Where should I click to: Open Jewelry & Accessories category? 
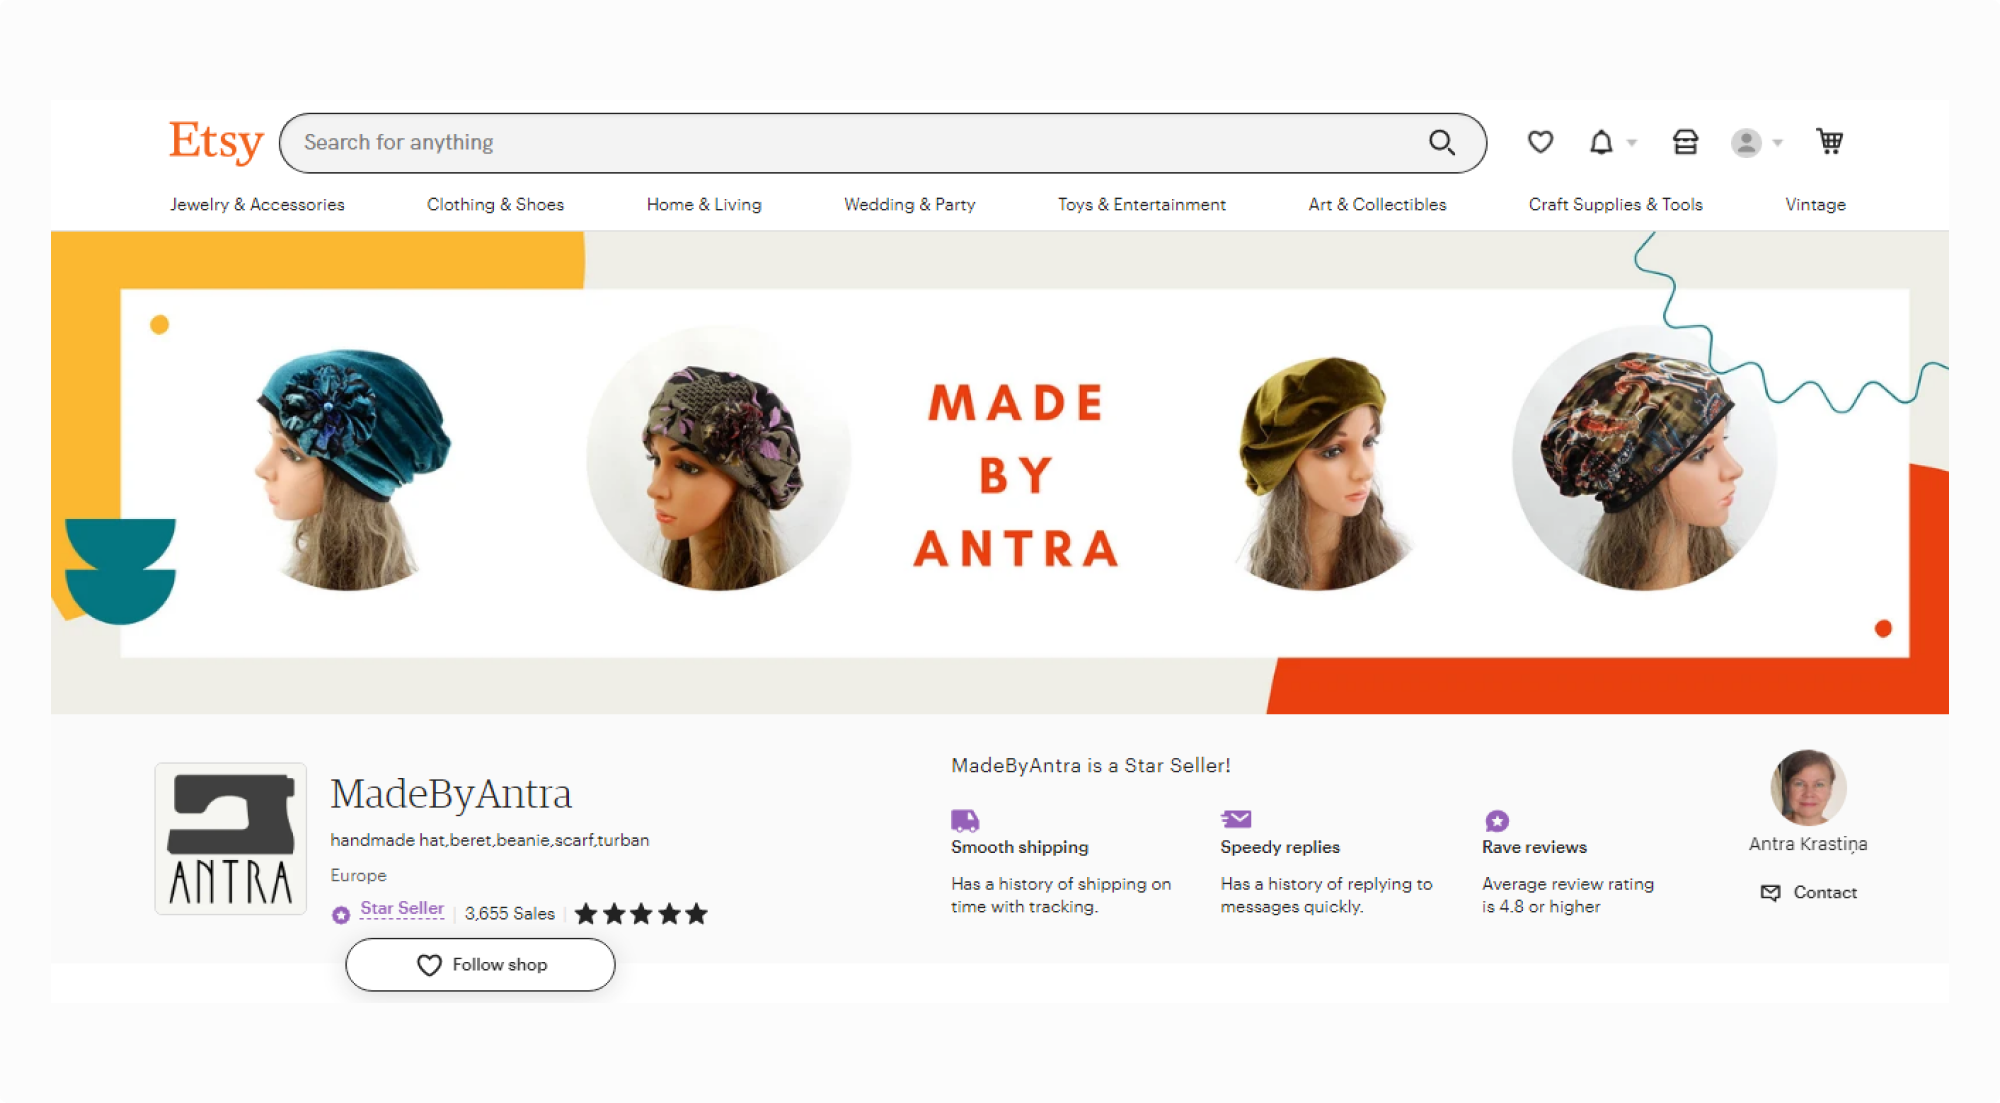[x=257, y=204]
